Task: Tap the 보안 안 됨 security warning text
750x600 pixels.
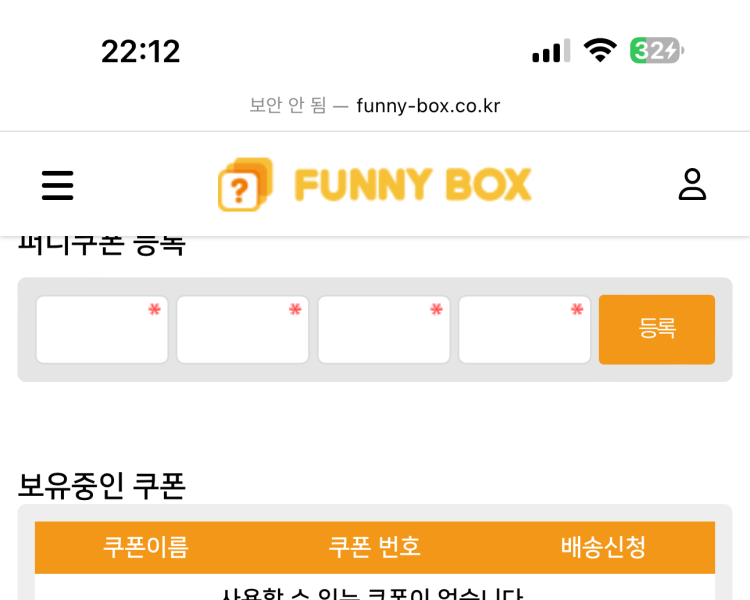Action: pyautogui.click(x=288, y=106)
